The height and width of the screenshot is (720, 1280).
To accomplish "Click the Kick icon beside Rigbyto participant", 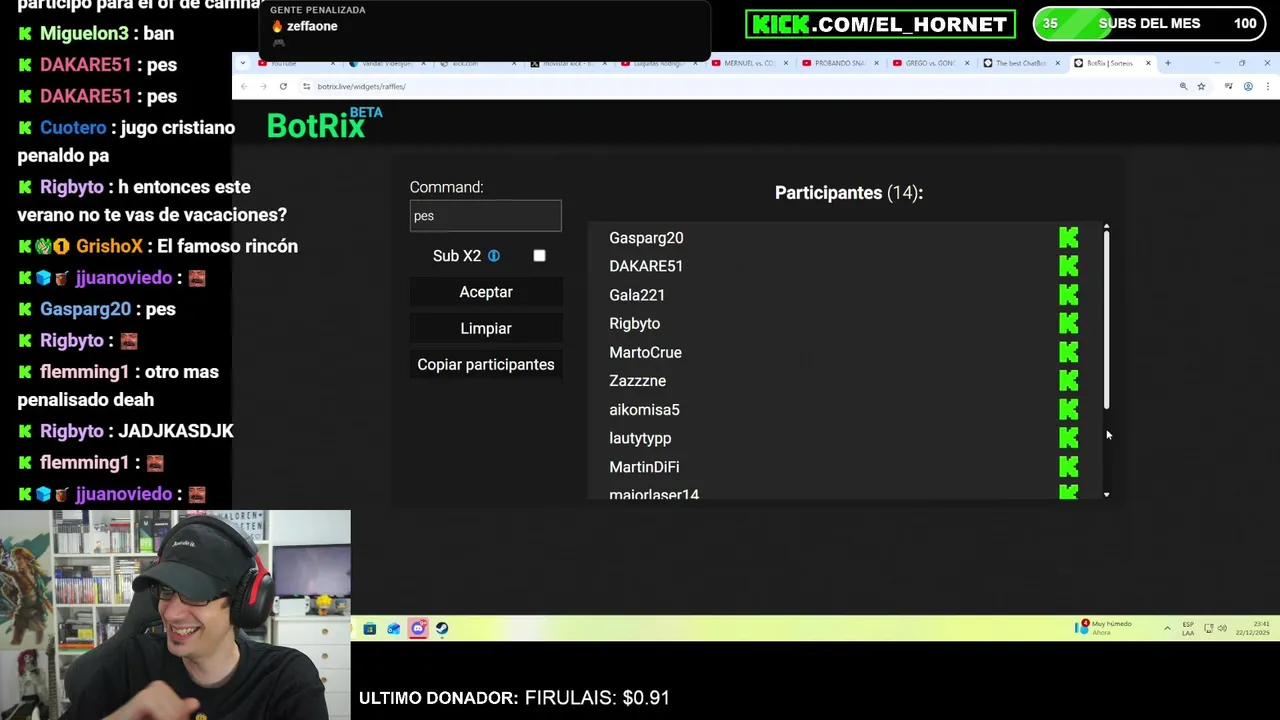I will [x=1068, y=323].
